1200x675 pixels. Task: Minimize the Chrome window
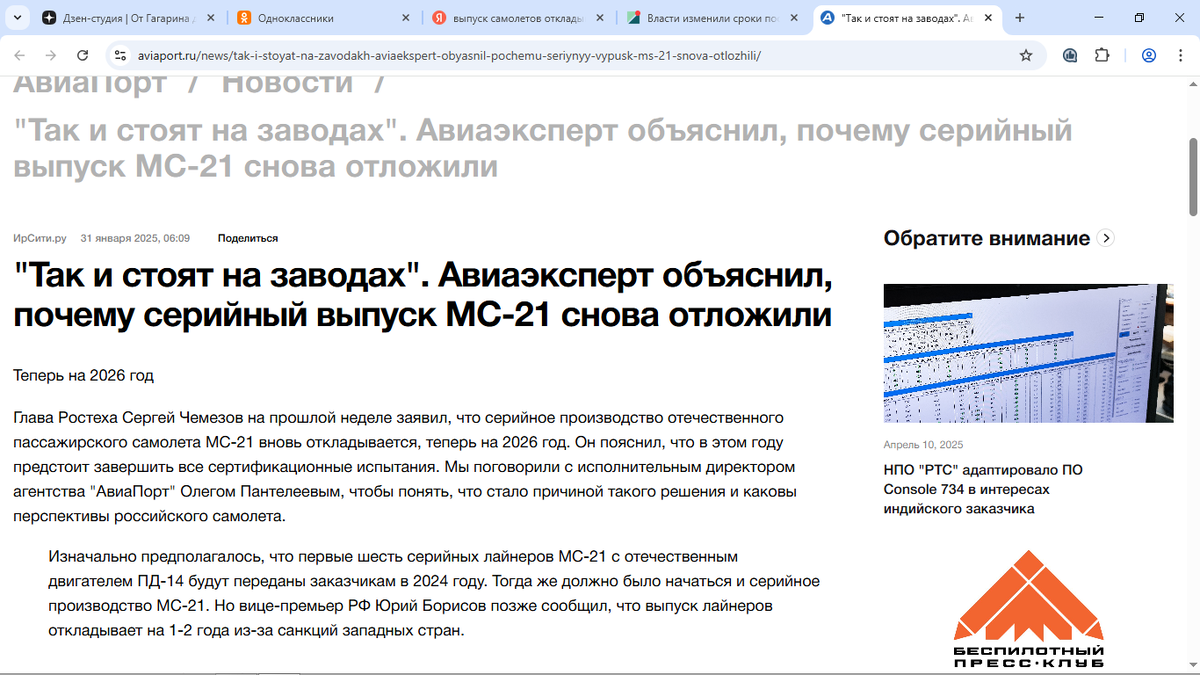point(1097,18)
